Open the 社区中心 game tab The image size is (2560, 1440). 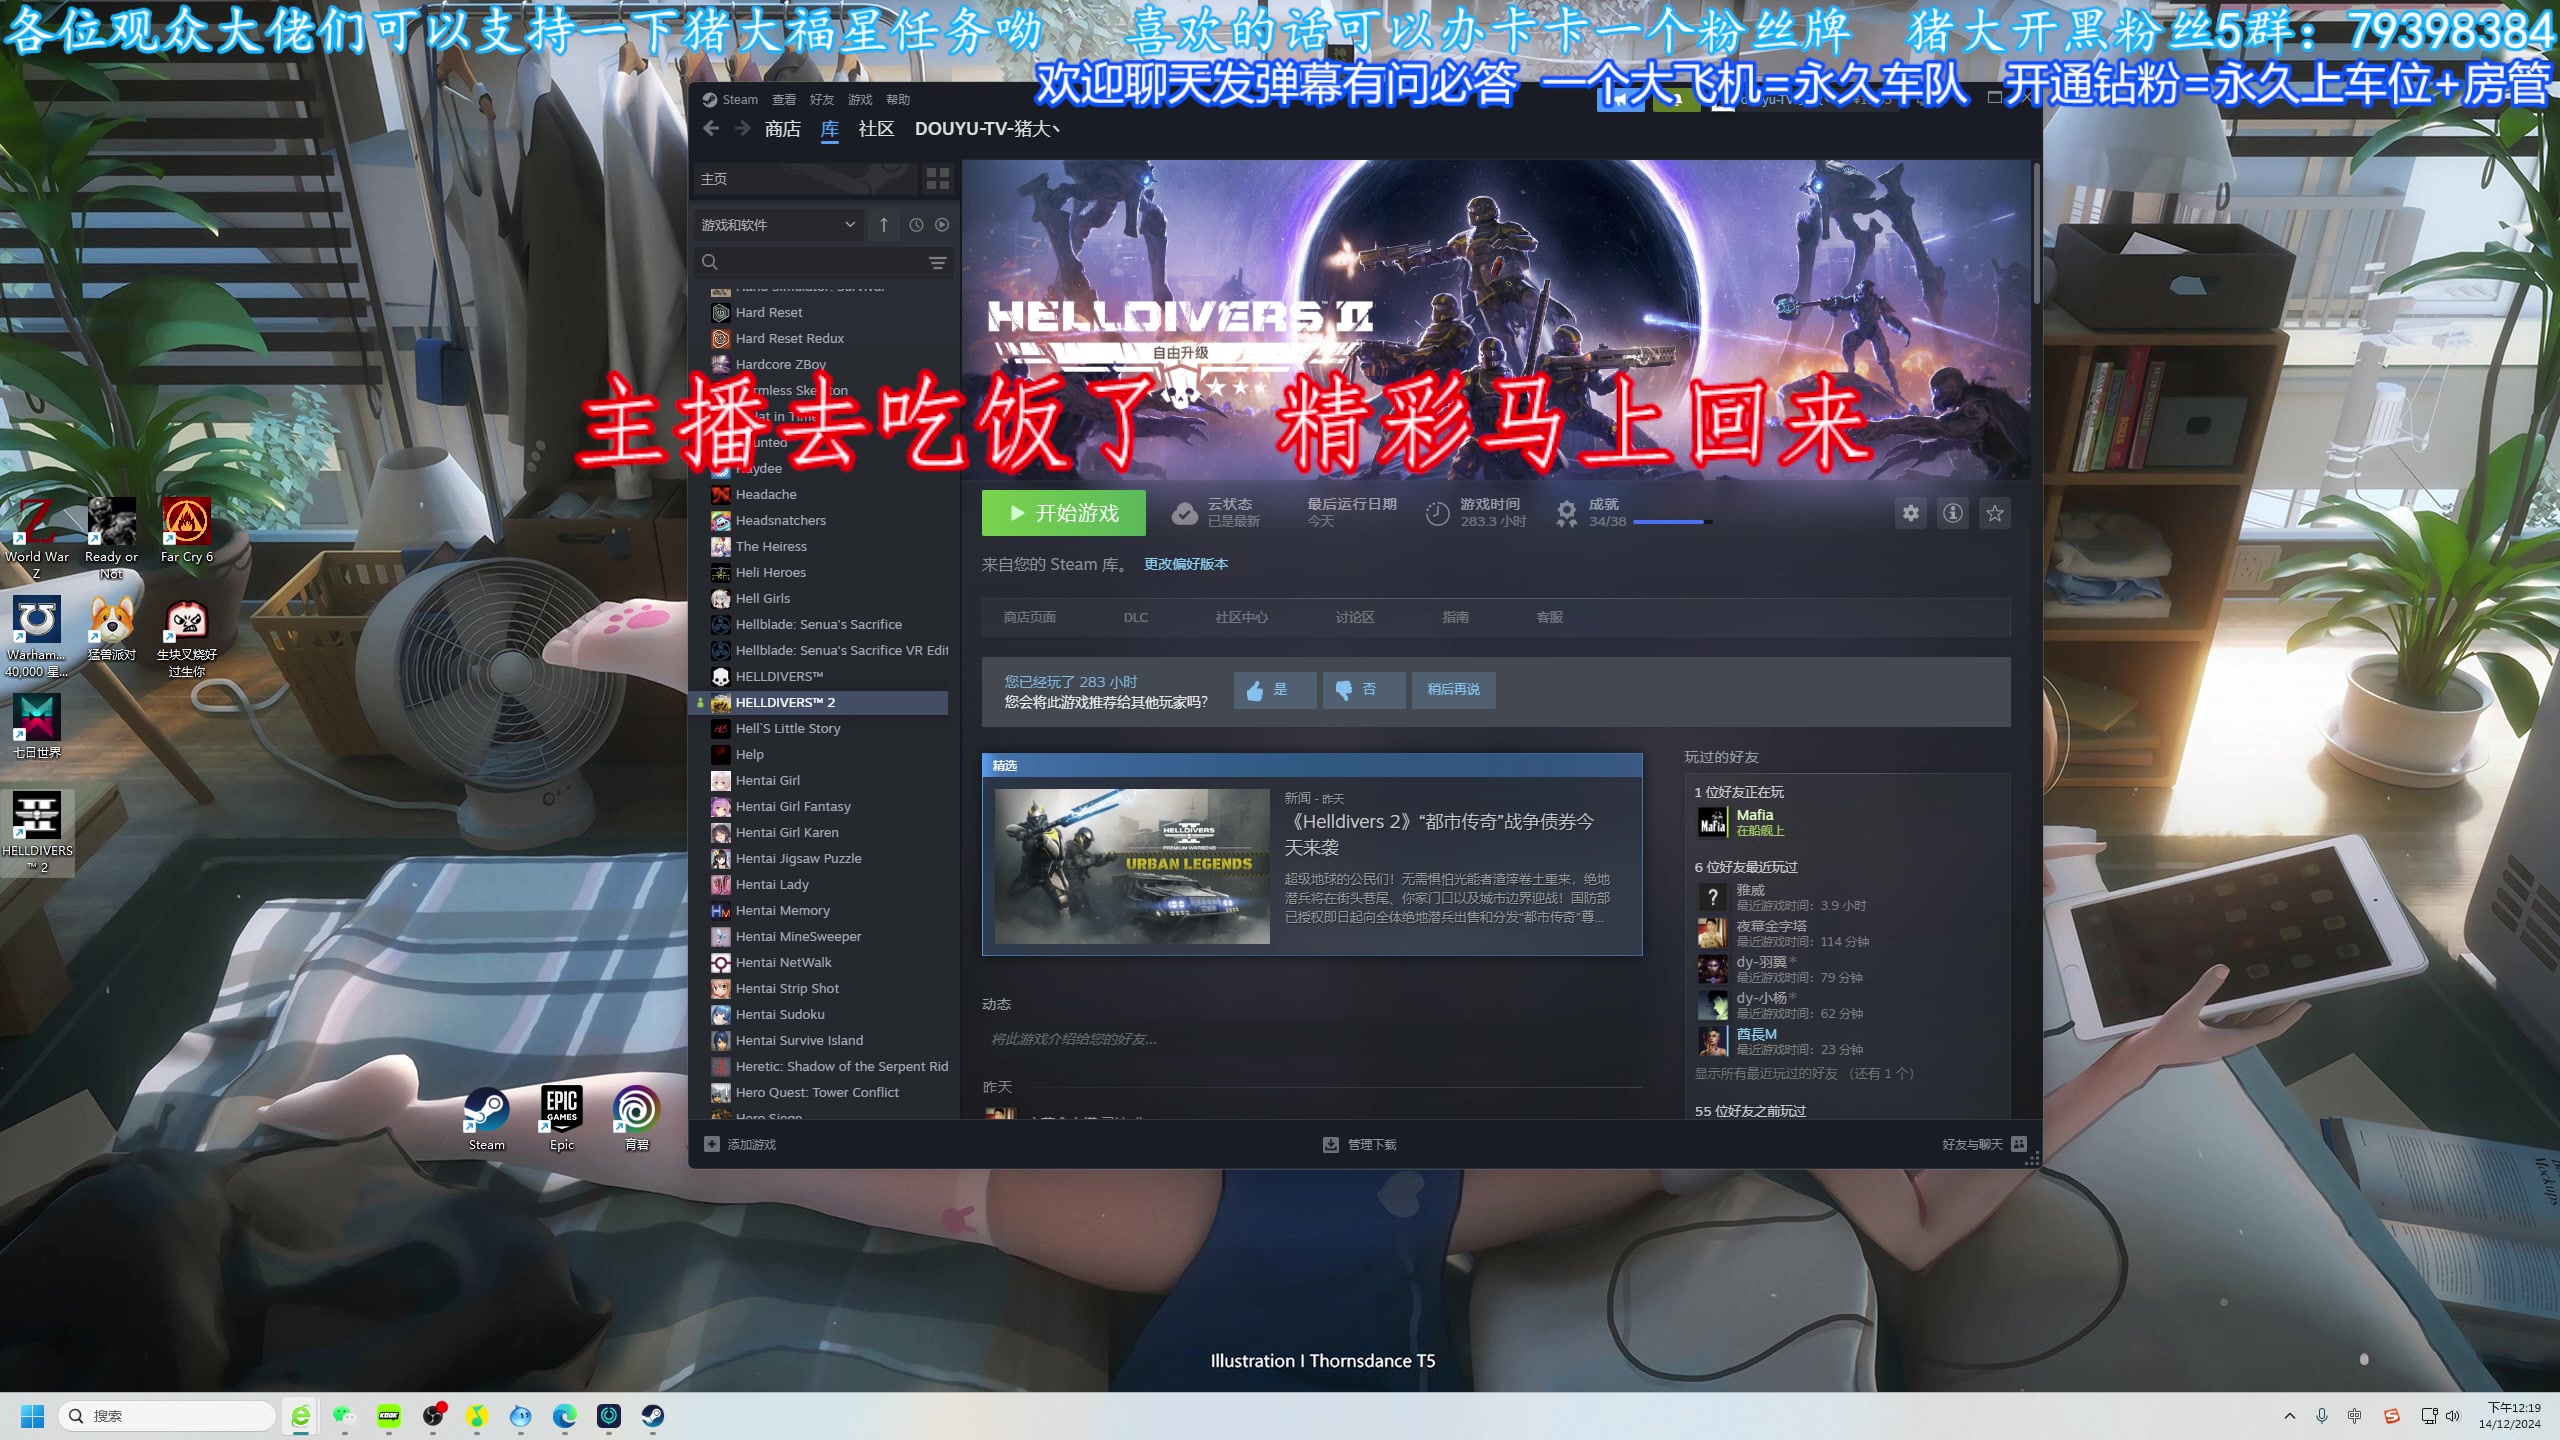coord(1241,617)
